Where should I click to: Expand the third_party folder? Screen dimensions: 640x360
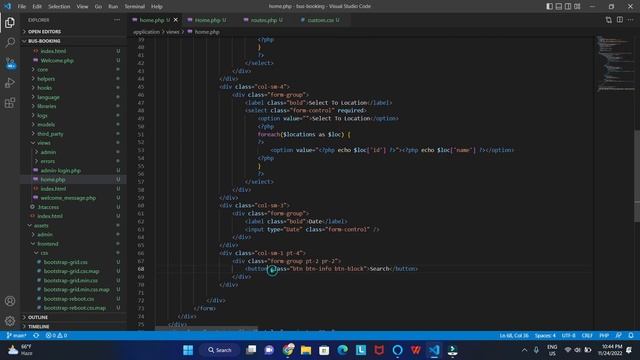[x=50, y=134]
